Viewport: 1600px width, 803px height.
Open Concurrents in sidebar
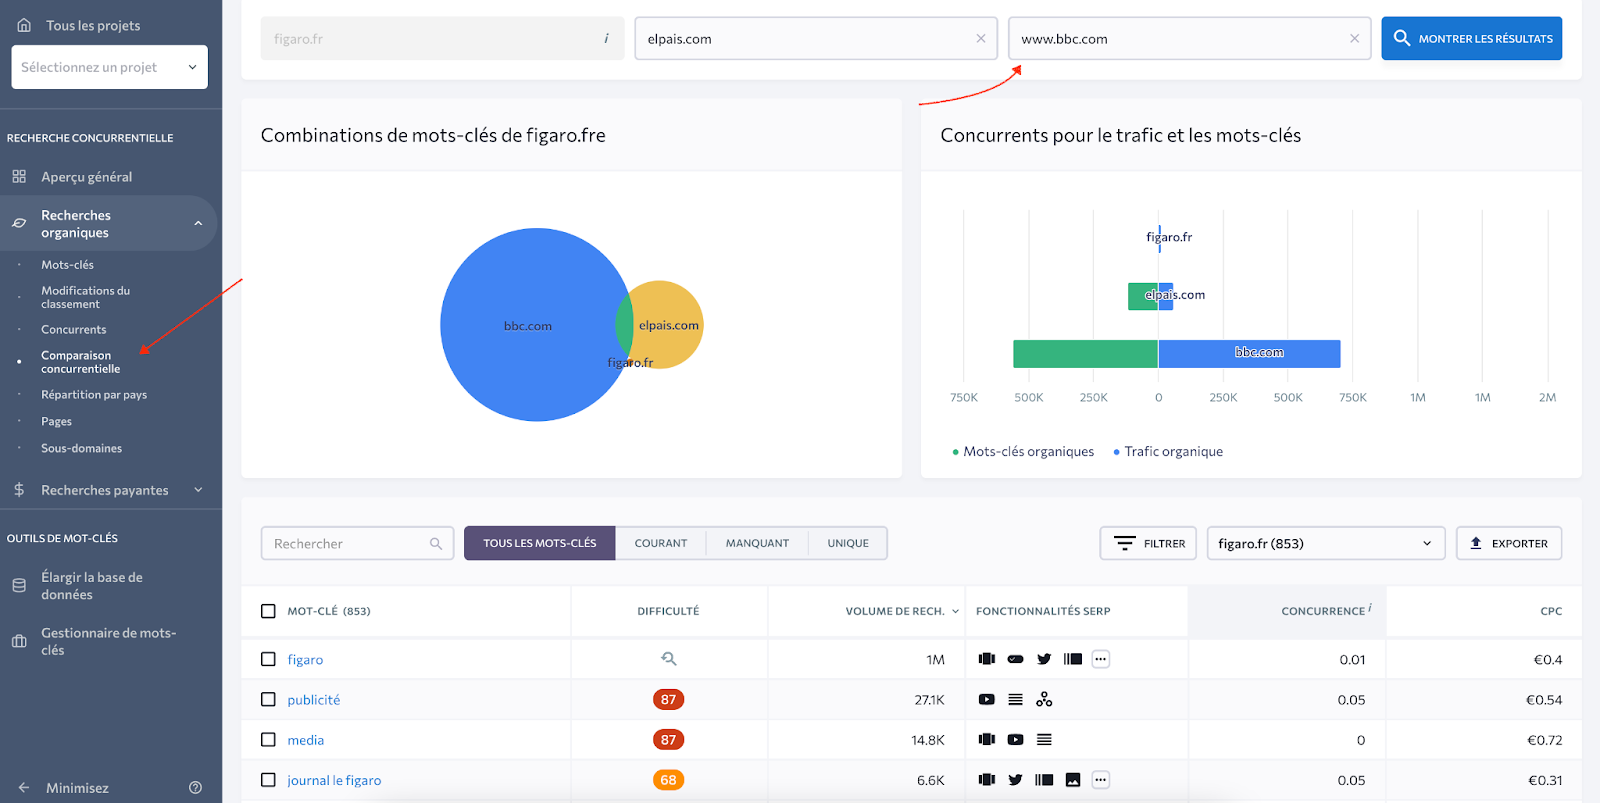(73, 329)
